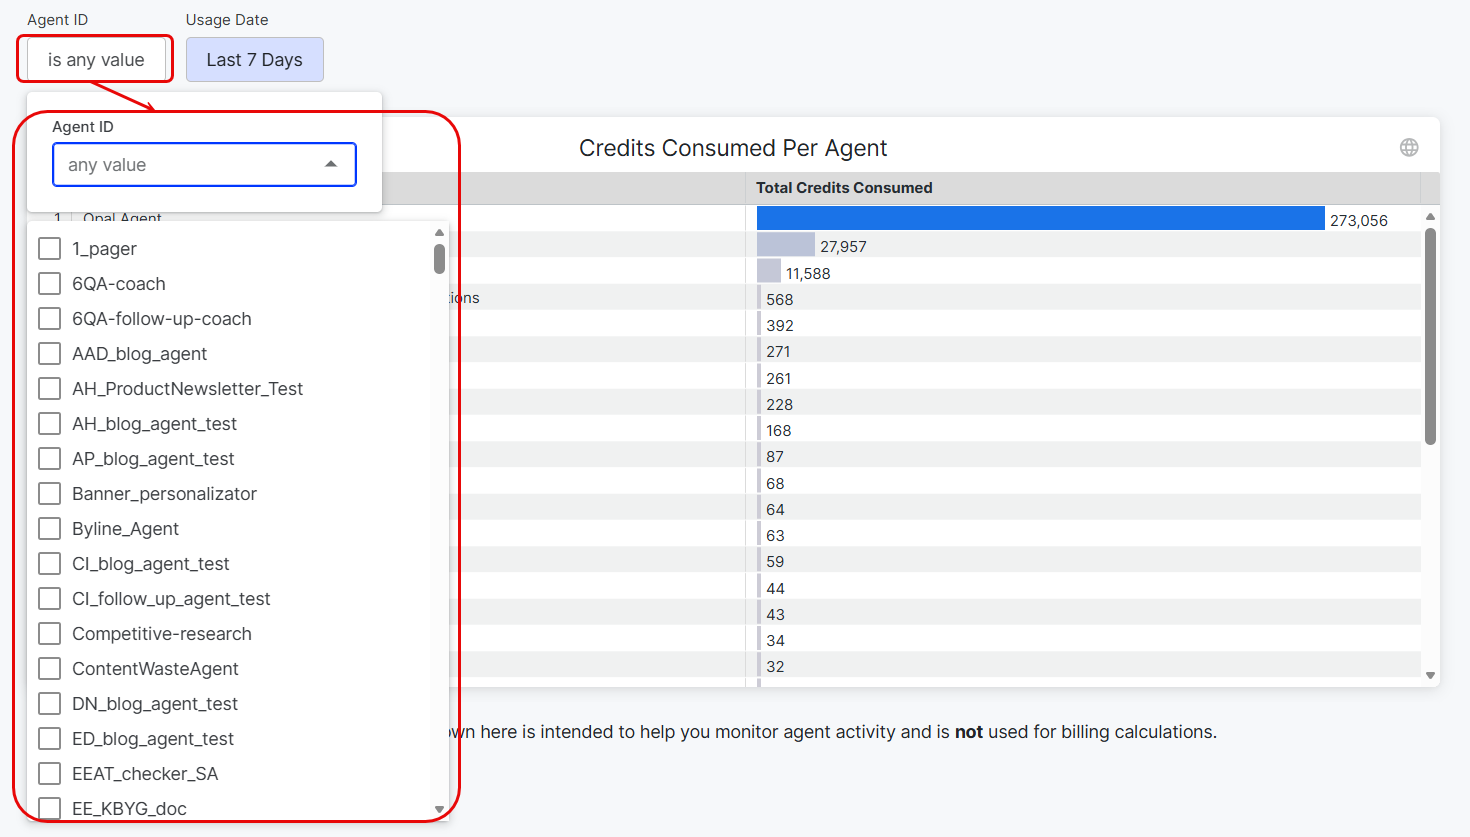Screen dimensions: 1470x837
Task: Choose Banner_personalizator from the list
Action: [164, 494]
